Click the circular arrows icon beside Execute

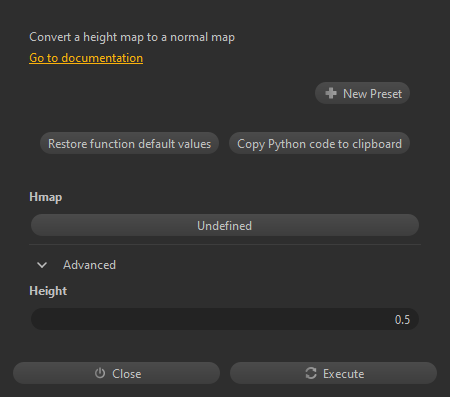(x=311, y=373)
